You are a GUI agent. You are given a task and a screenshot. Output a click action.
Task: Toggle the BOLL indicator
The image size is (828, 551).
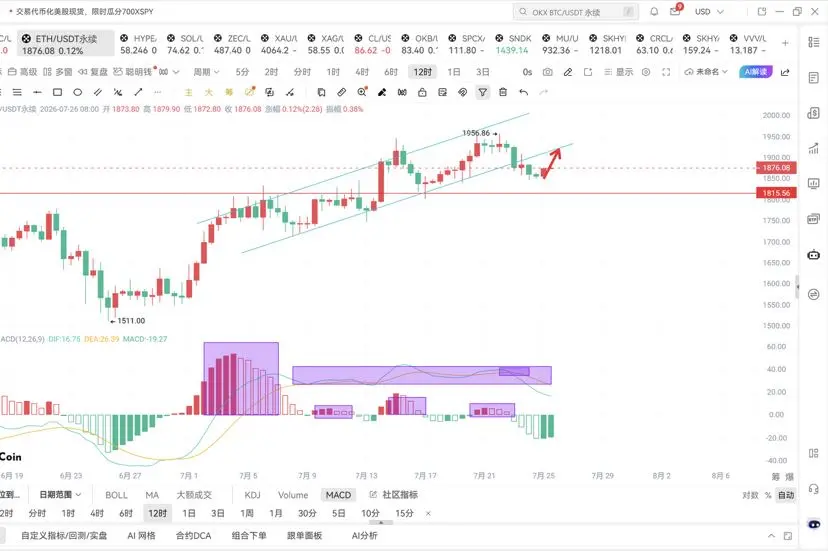[116, 495]
